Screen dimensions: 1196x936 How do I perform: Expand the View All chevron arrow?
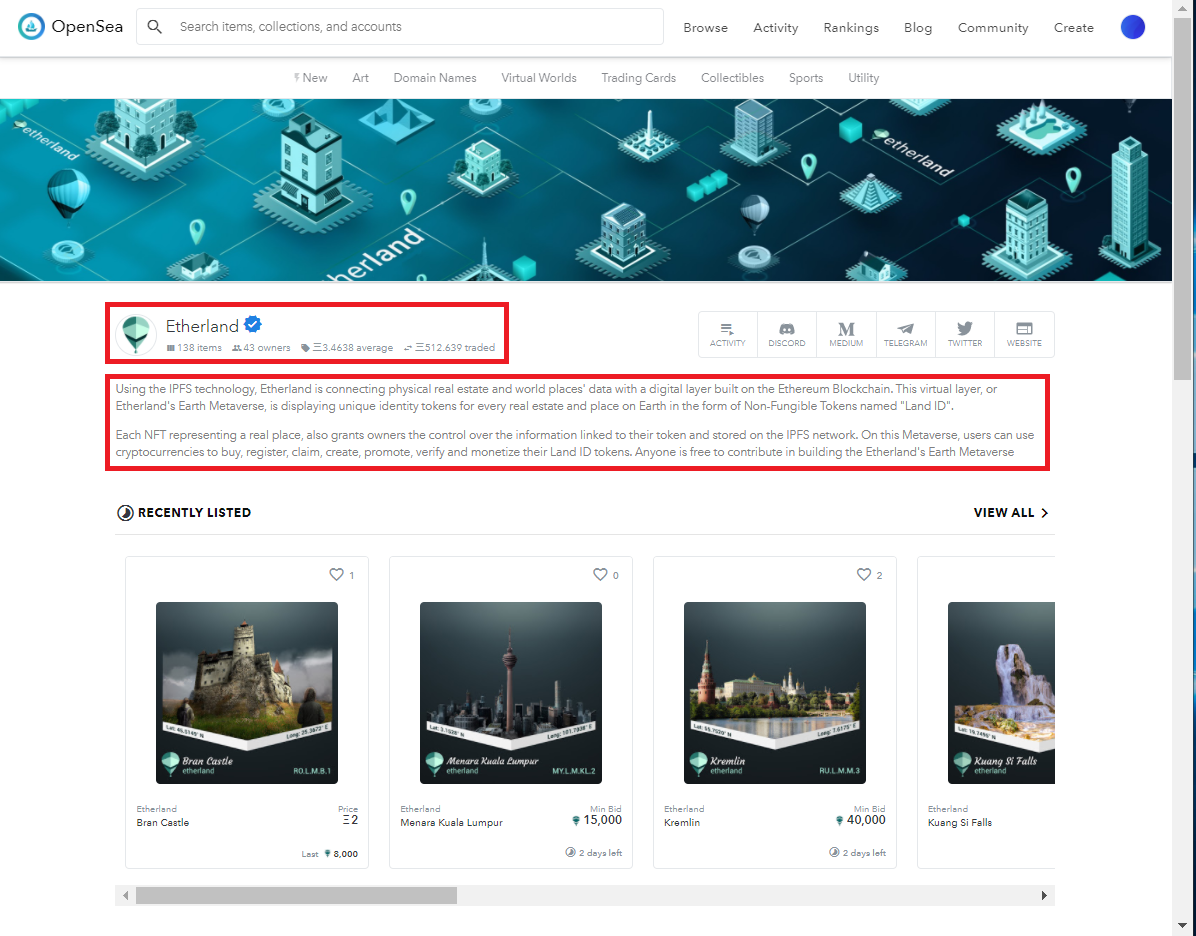click(x=1045, y=513)
